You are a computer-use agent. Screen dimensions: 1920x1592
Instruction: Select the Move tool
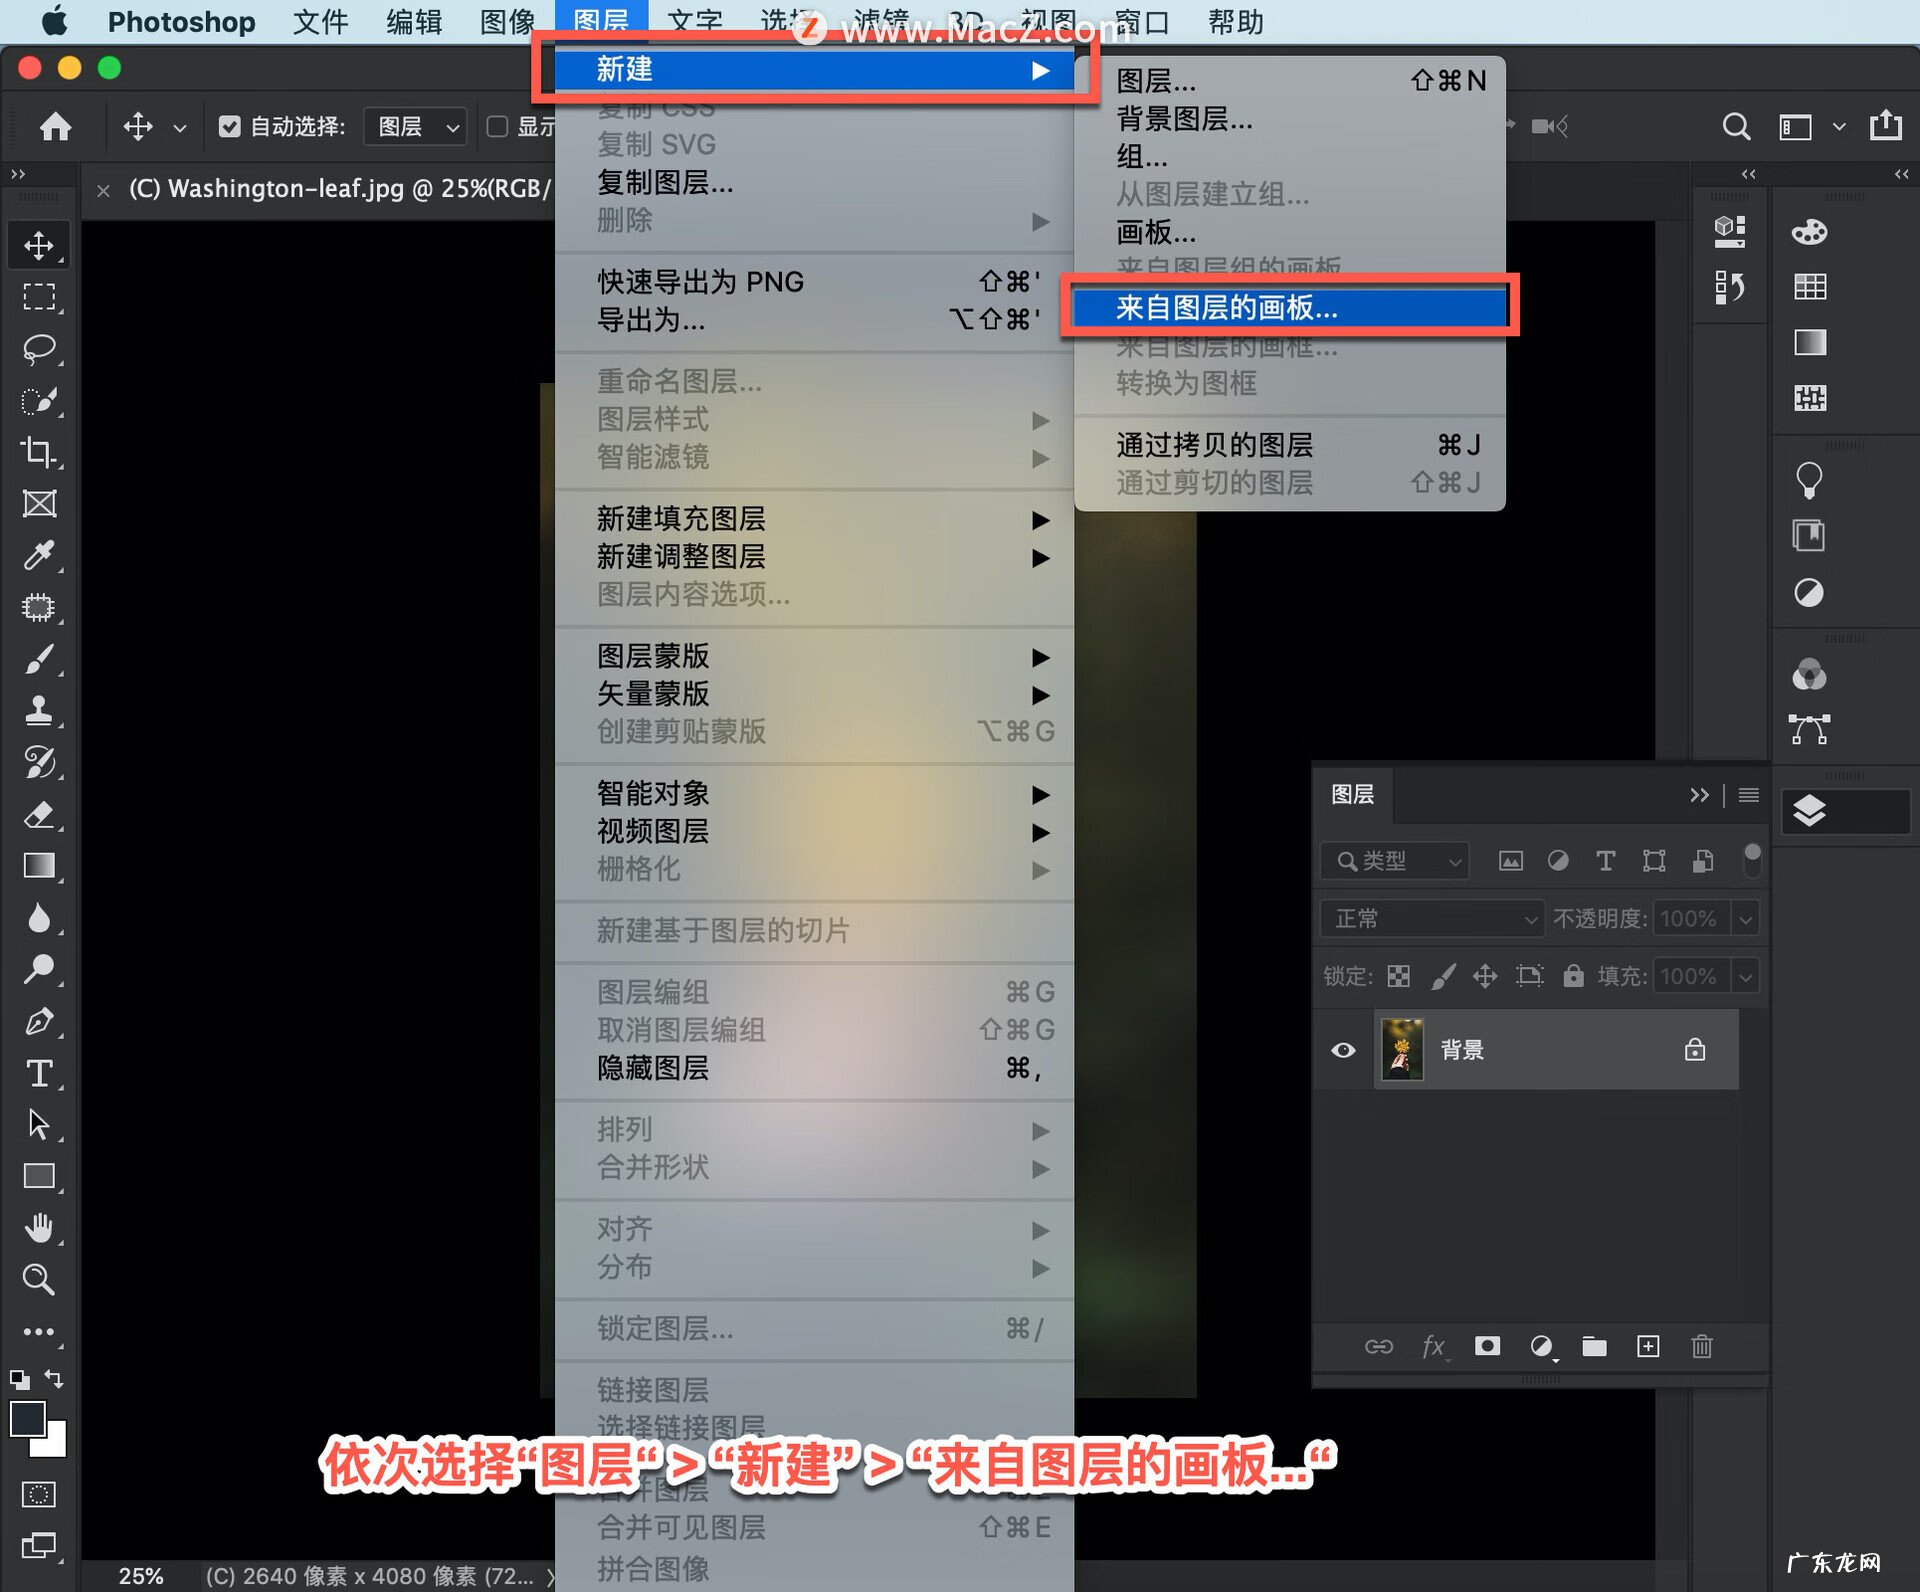[39, 244]
